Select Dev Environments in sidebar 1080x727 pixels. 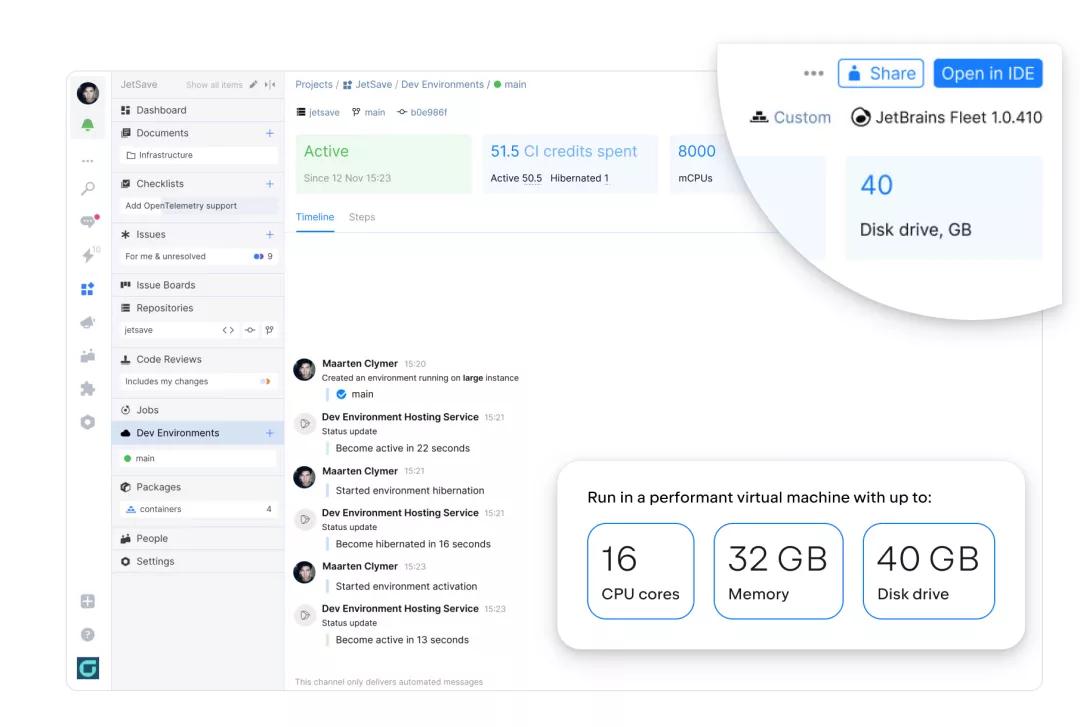pyautogui.click(x=198, y=433)
